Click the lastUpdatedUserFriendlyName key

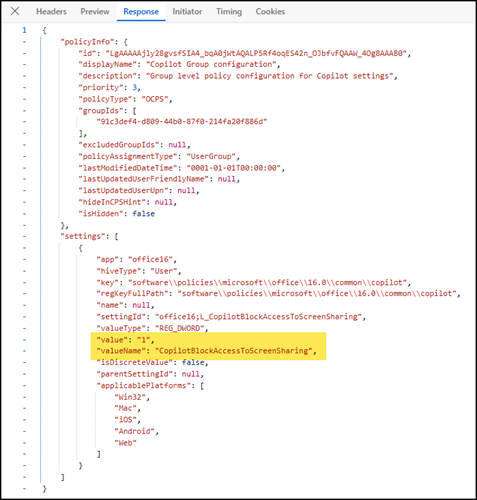tap(144, 179)
